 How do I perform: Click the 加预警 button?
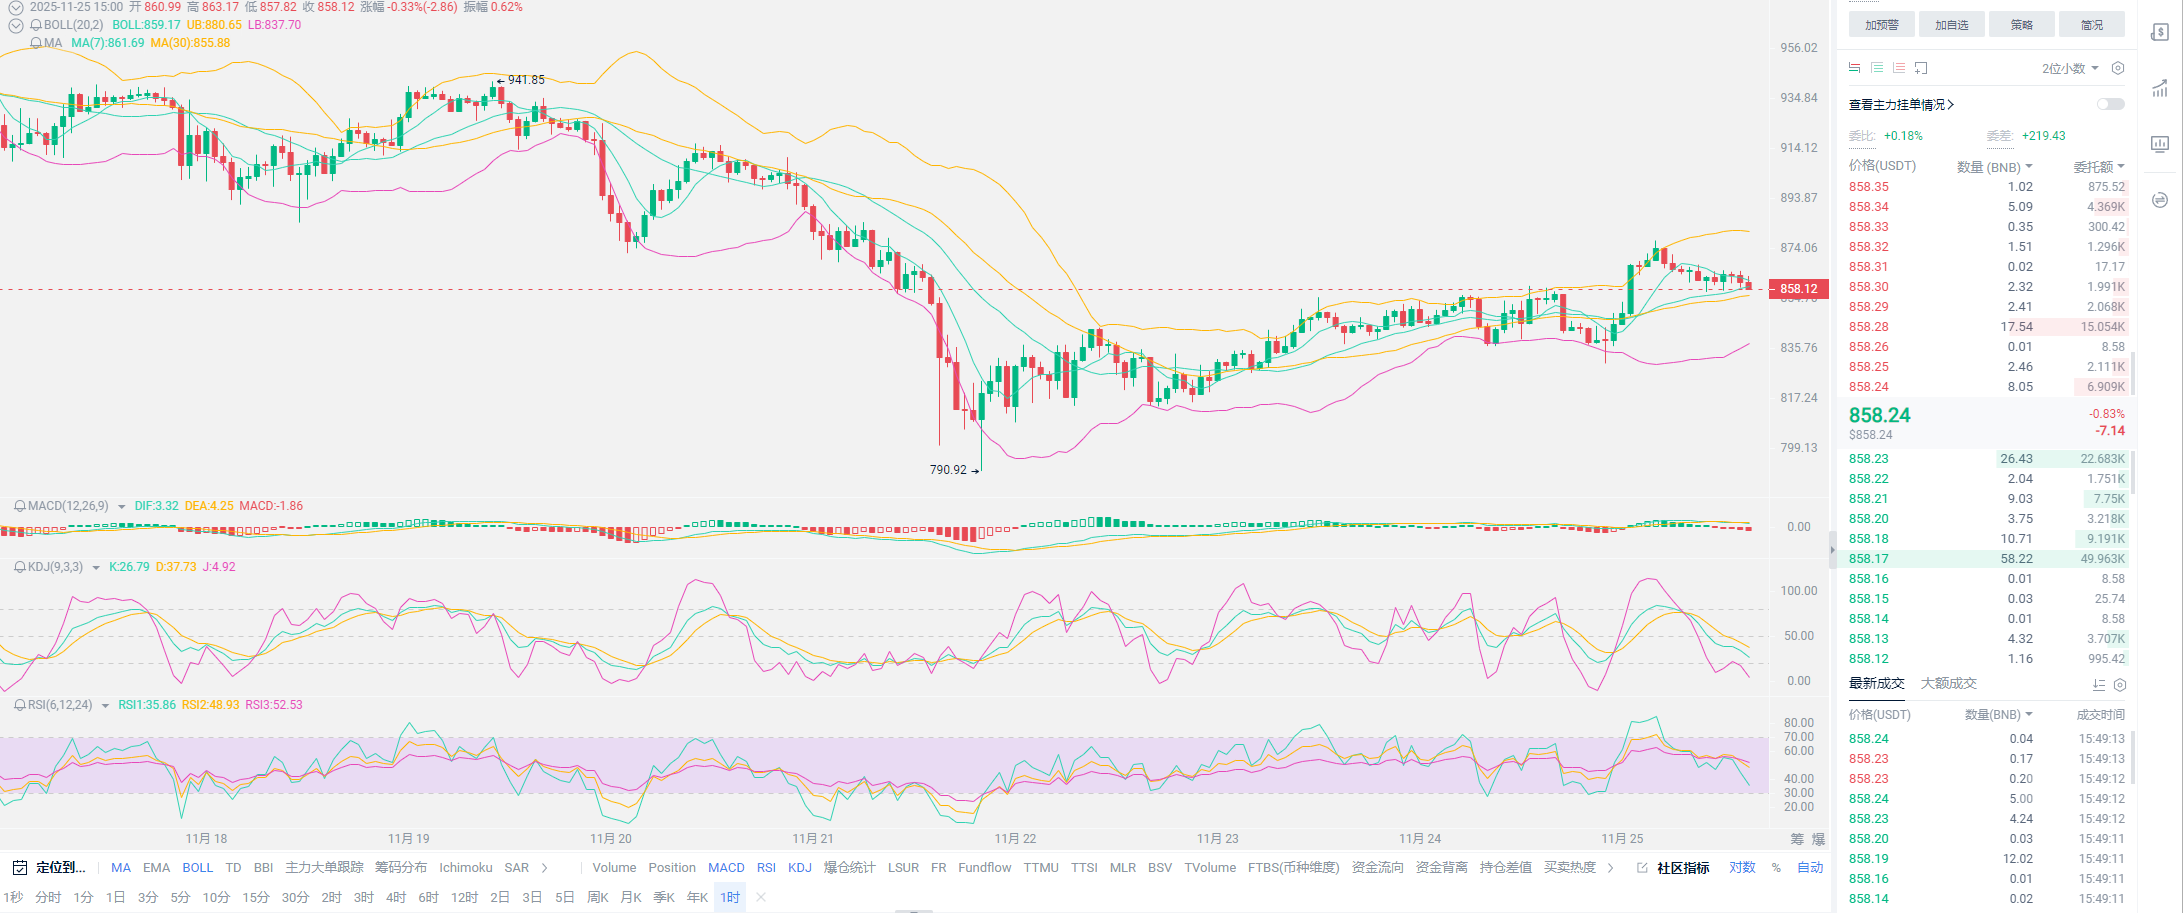point(1881,25)
